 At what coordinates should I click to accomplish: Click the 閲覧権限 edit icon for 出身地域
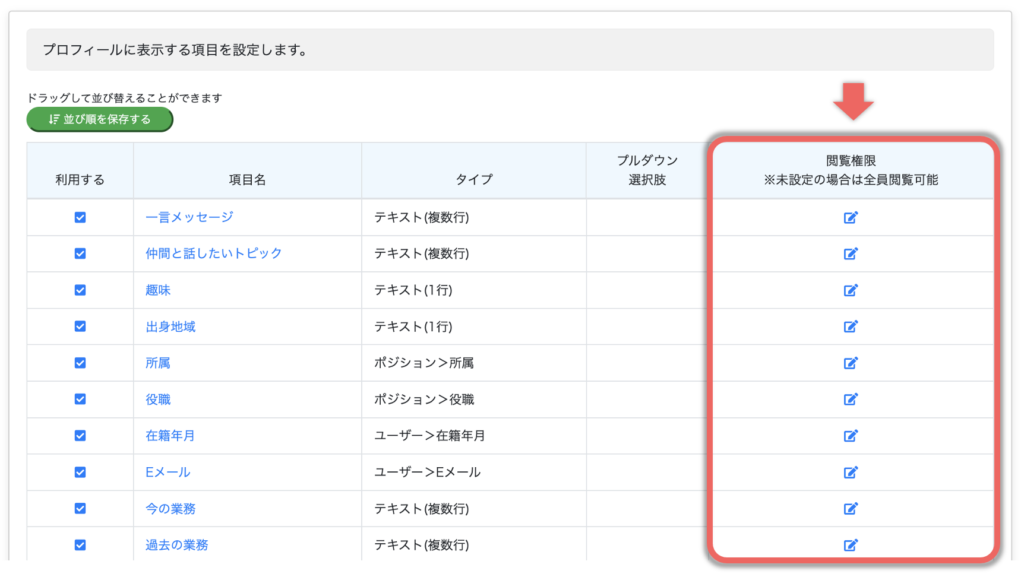(851, 326)
